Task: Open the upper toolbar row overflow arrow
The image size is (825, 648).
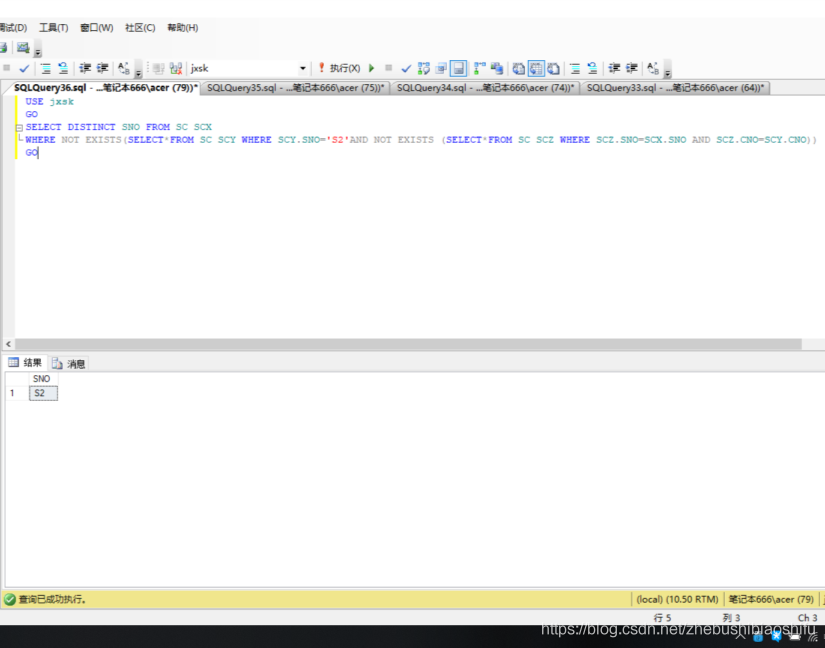Action: [x=37, y=49]
